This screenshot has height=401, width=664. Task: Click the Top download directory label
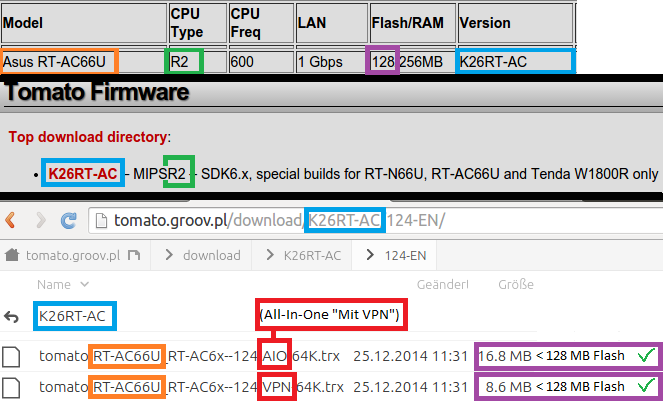pyautogui.click(x=89, y=137)
